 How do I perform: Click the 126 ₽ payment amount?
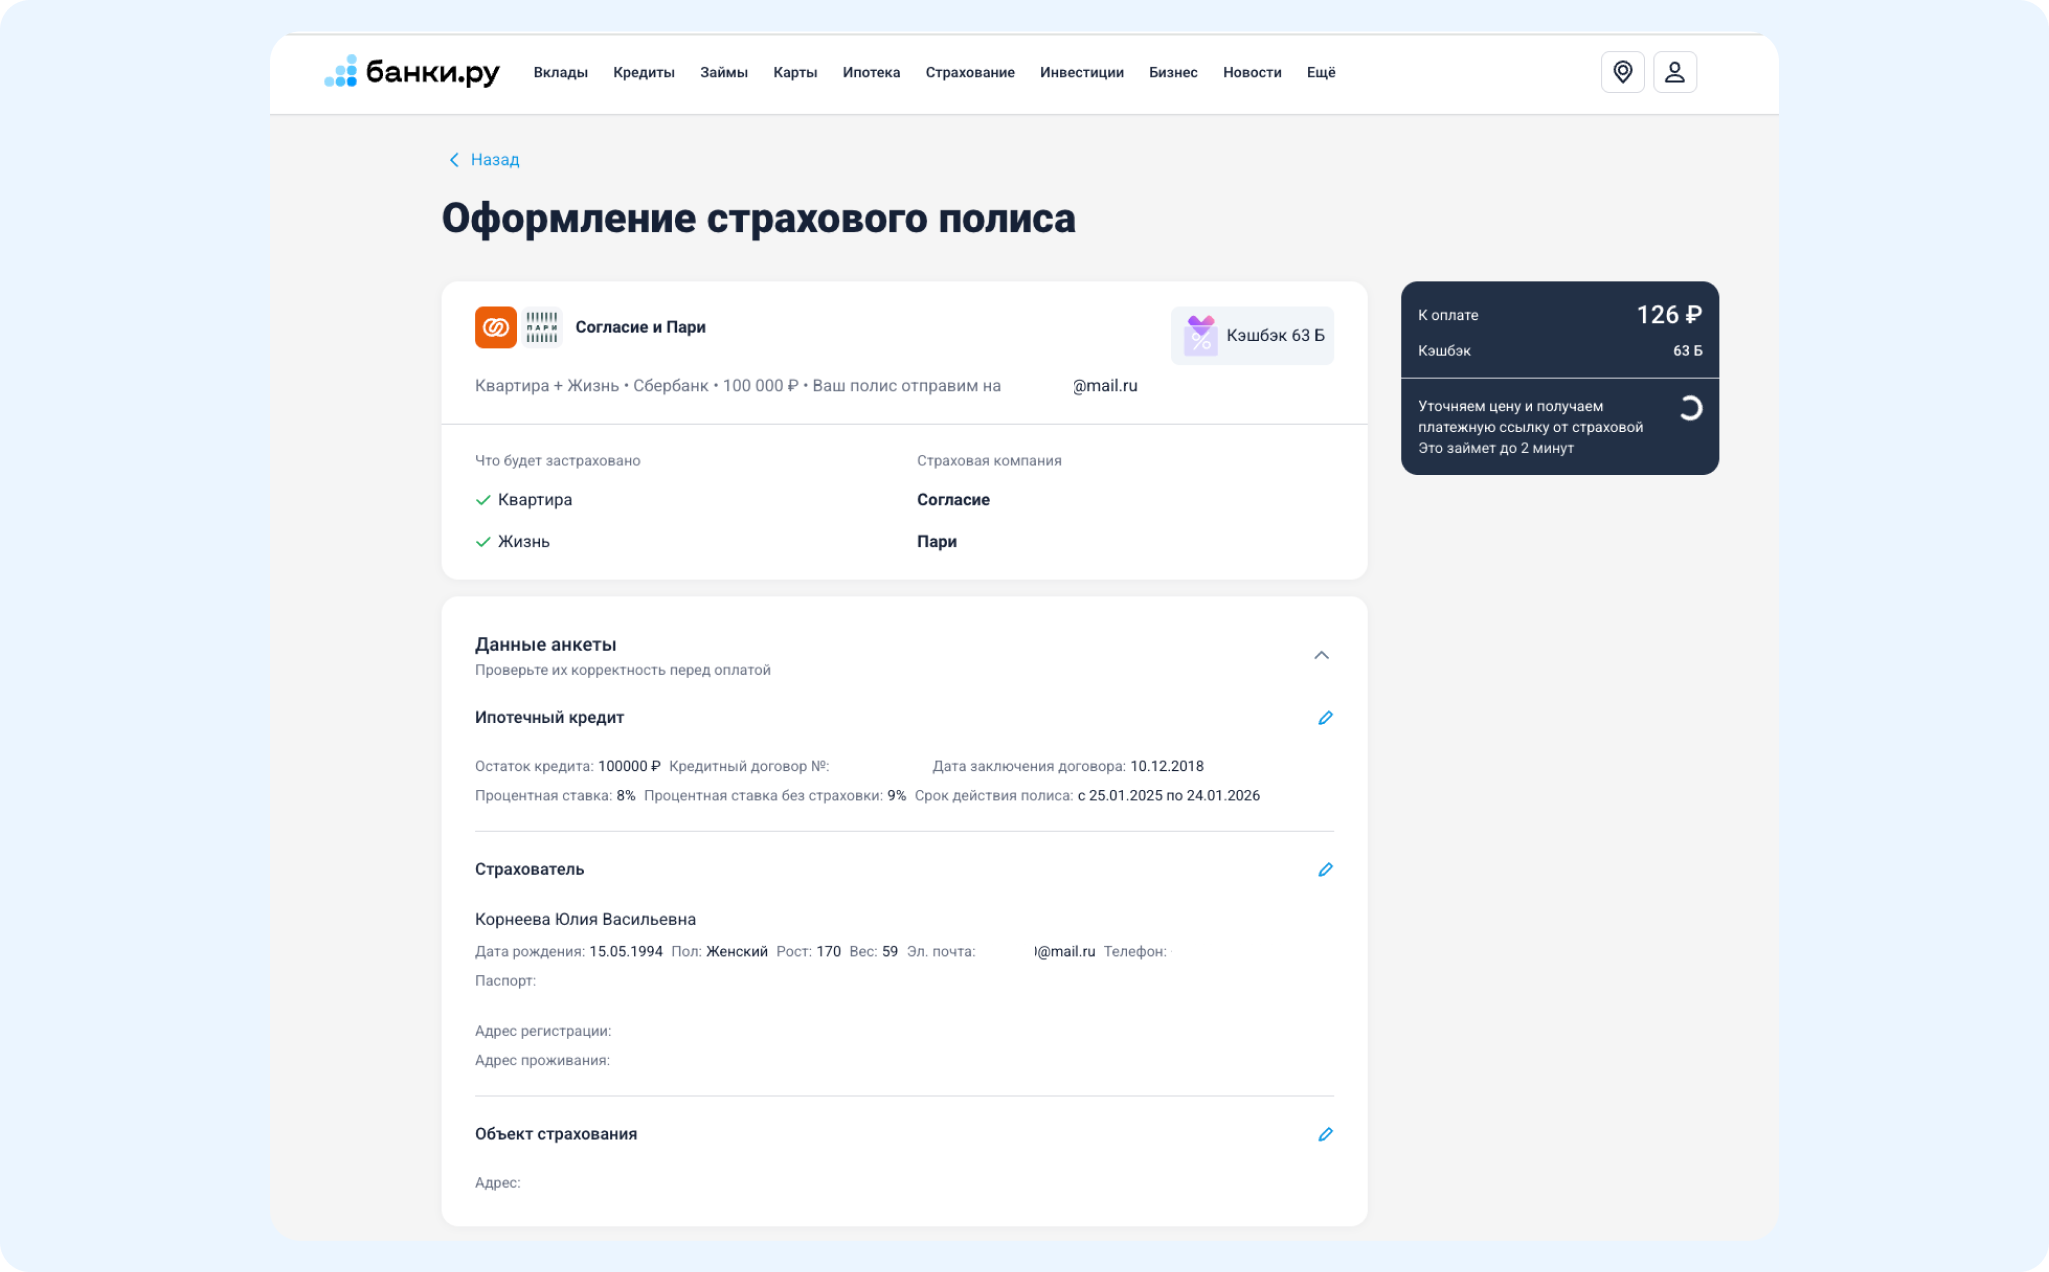(x=1668, y=315)
